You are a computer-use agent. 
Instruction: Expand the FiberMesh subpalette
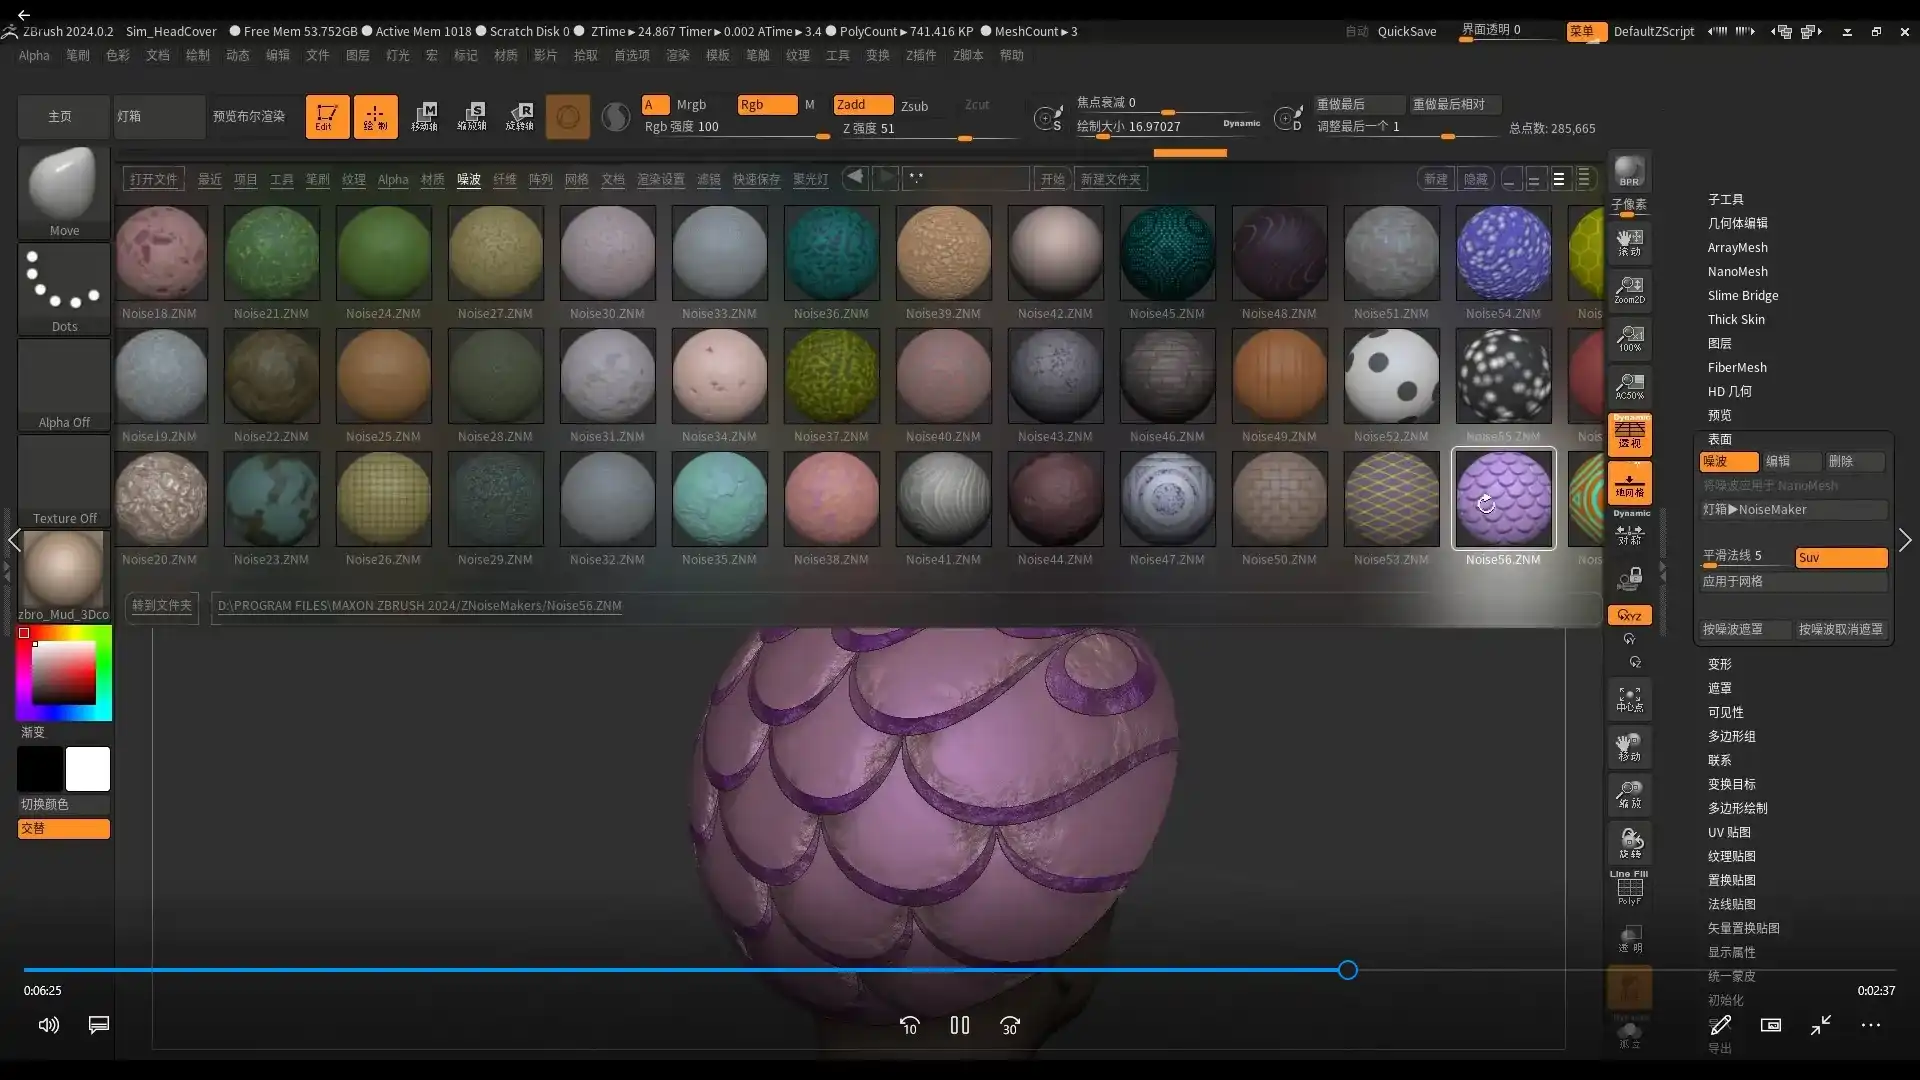pos(1736,367)
